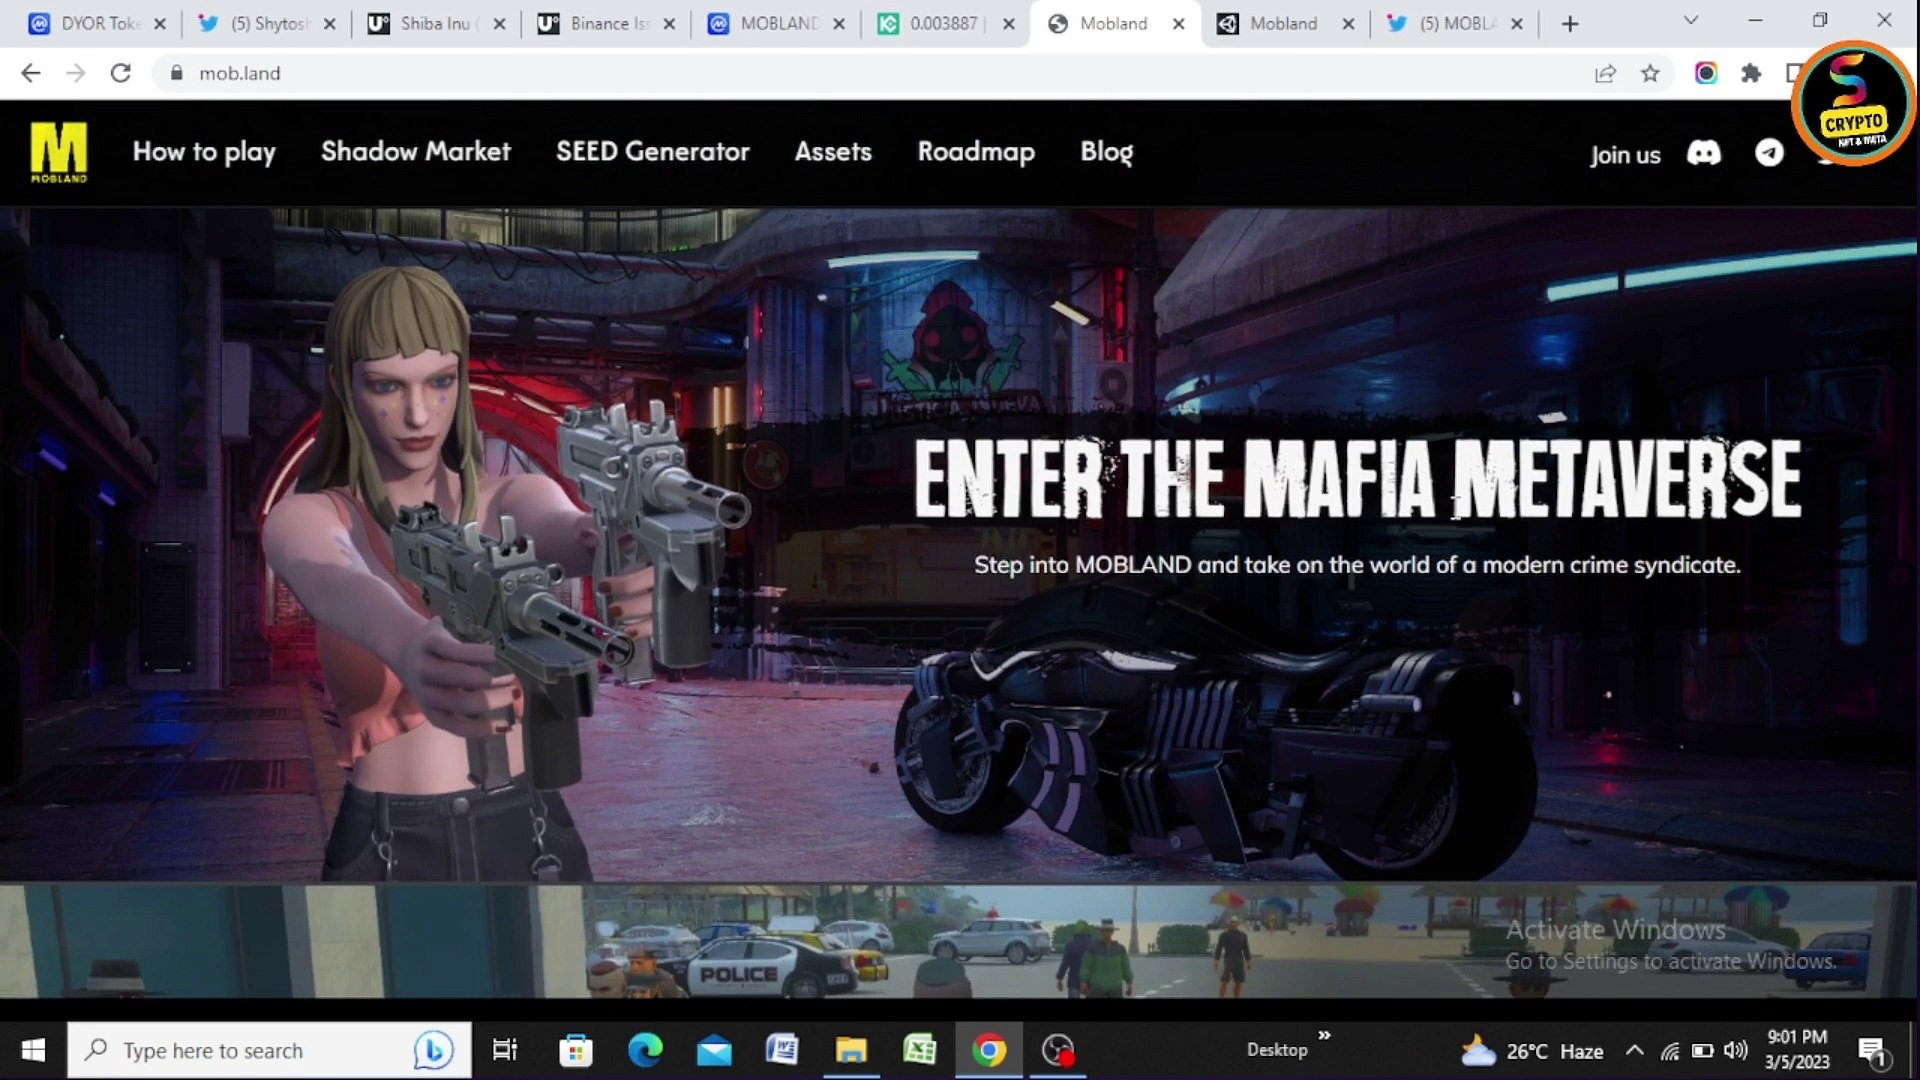Open How to play menu

coord(204,152)
